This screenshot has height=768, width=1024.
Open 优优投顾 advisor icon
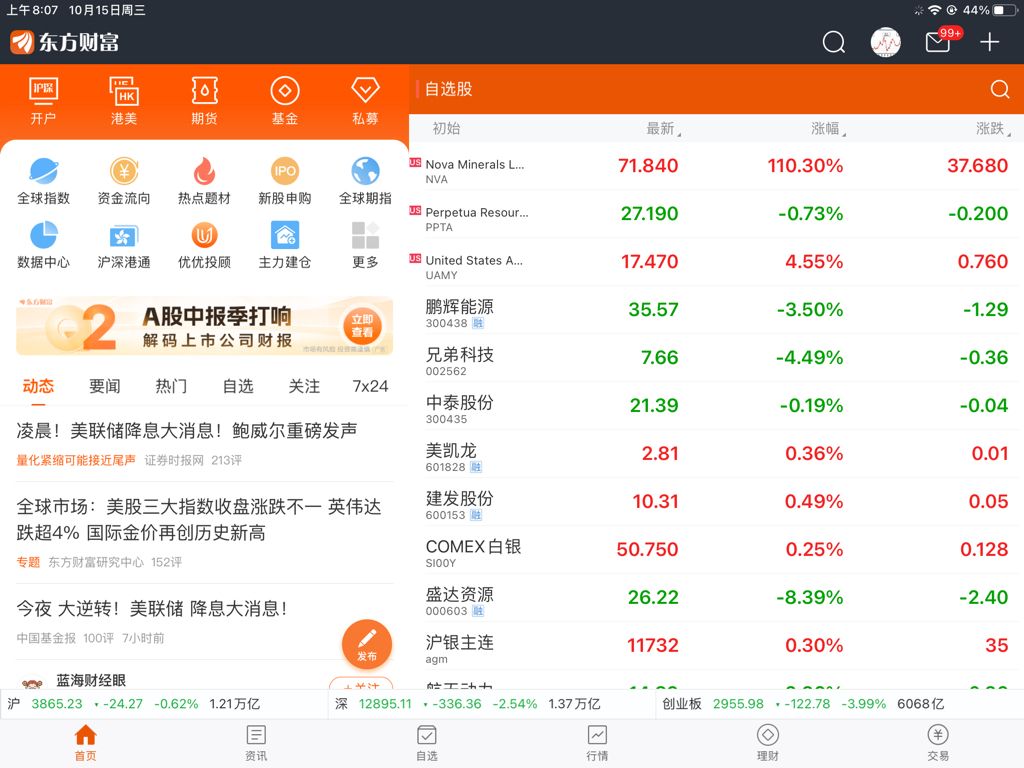[x=204, y=245]
